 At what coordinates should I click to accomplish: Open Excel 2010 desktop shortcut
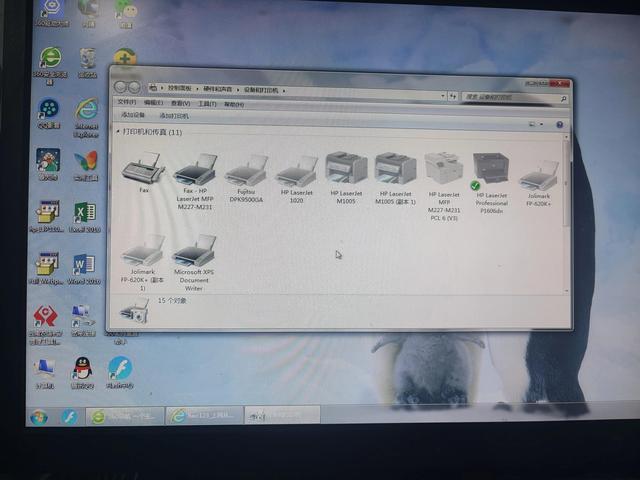click(x=84, y=217)
